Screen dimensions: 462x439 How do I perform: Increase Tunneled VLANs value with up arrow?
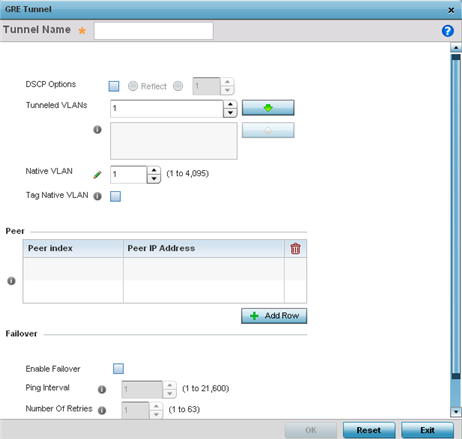tap(230, 105)
